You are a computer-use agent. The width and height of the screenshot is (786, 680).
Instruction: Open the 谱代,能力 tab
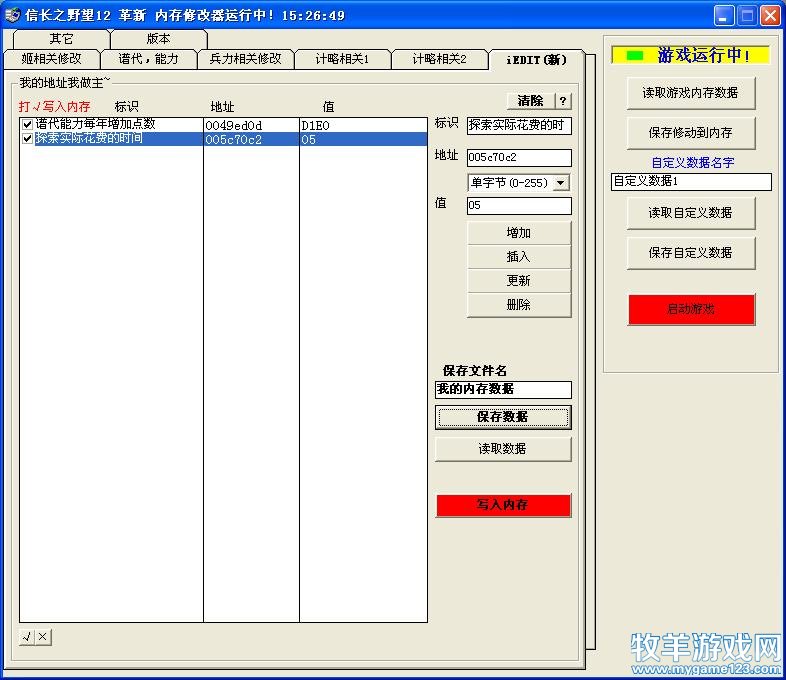(x=149, y=59)
